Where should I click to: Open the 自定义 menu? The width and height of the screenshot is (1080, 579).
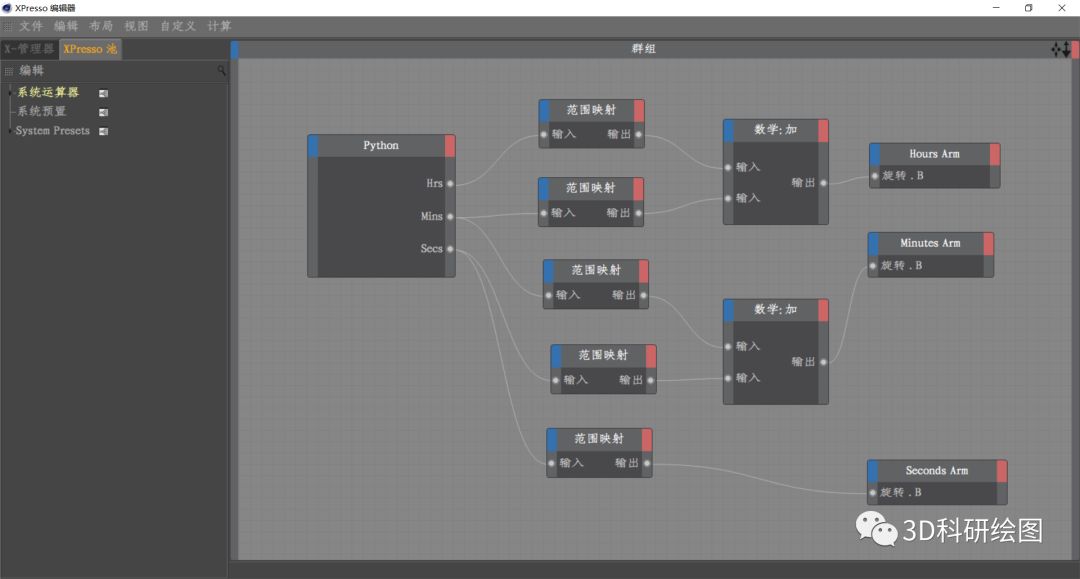click(x=178, y=26)
